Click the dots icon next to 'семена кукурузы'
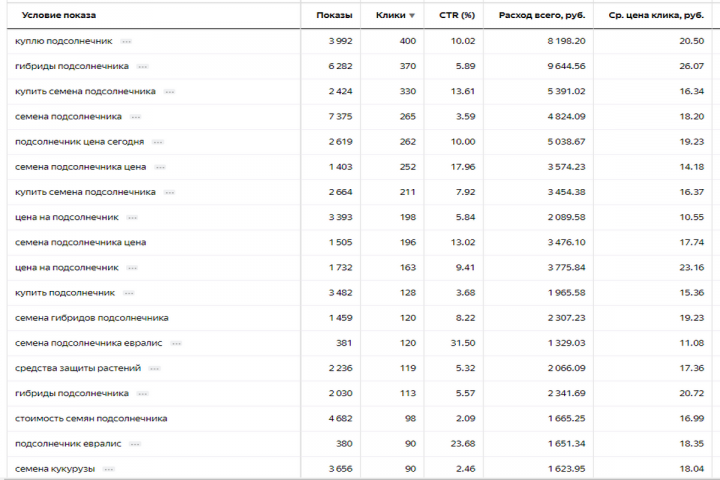Screen dimensions: 720x480 108,469
